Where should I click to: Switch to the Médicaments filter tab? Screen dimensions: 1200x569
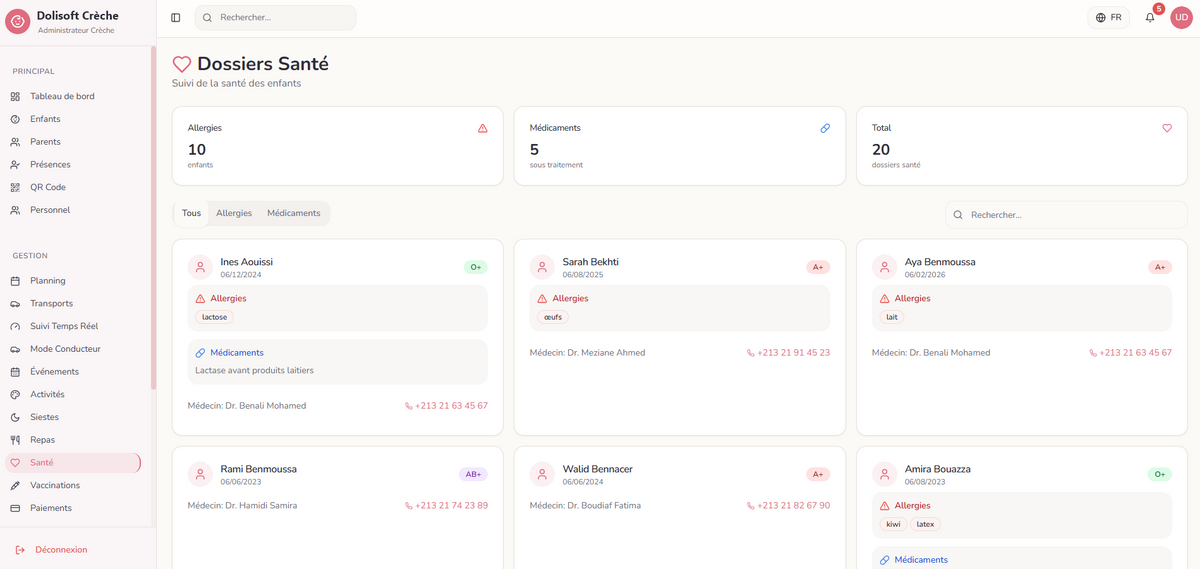[294, 213]
